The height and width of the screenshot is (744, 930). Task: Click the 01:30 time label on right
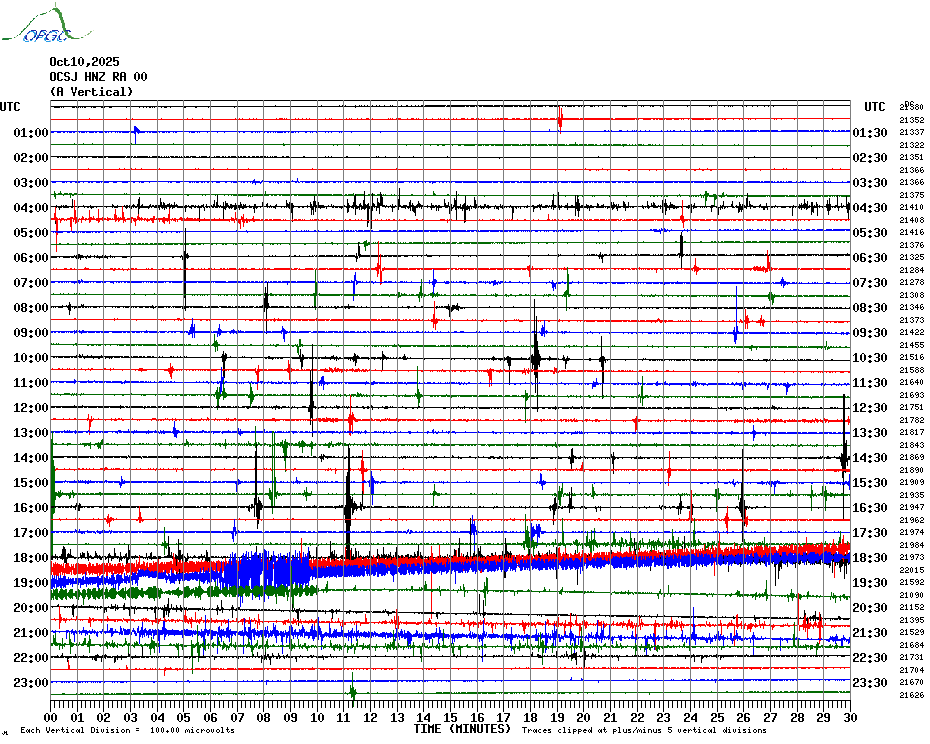coord(870,133)
